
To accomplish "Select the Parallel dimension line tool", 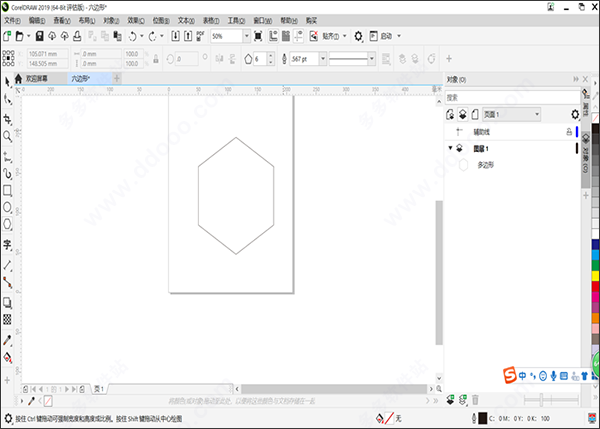I will [7, 265].
